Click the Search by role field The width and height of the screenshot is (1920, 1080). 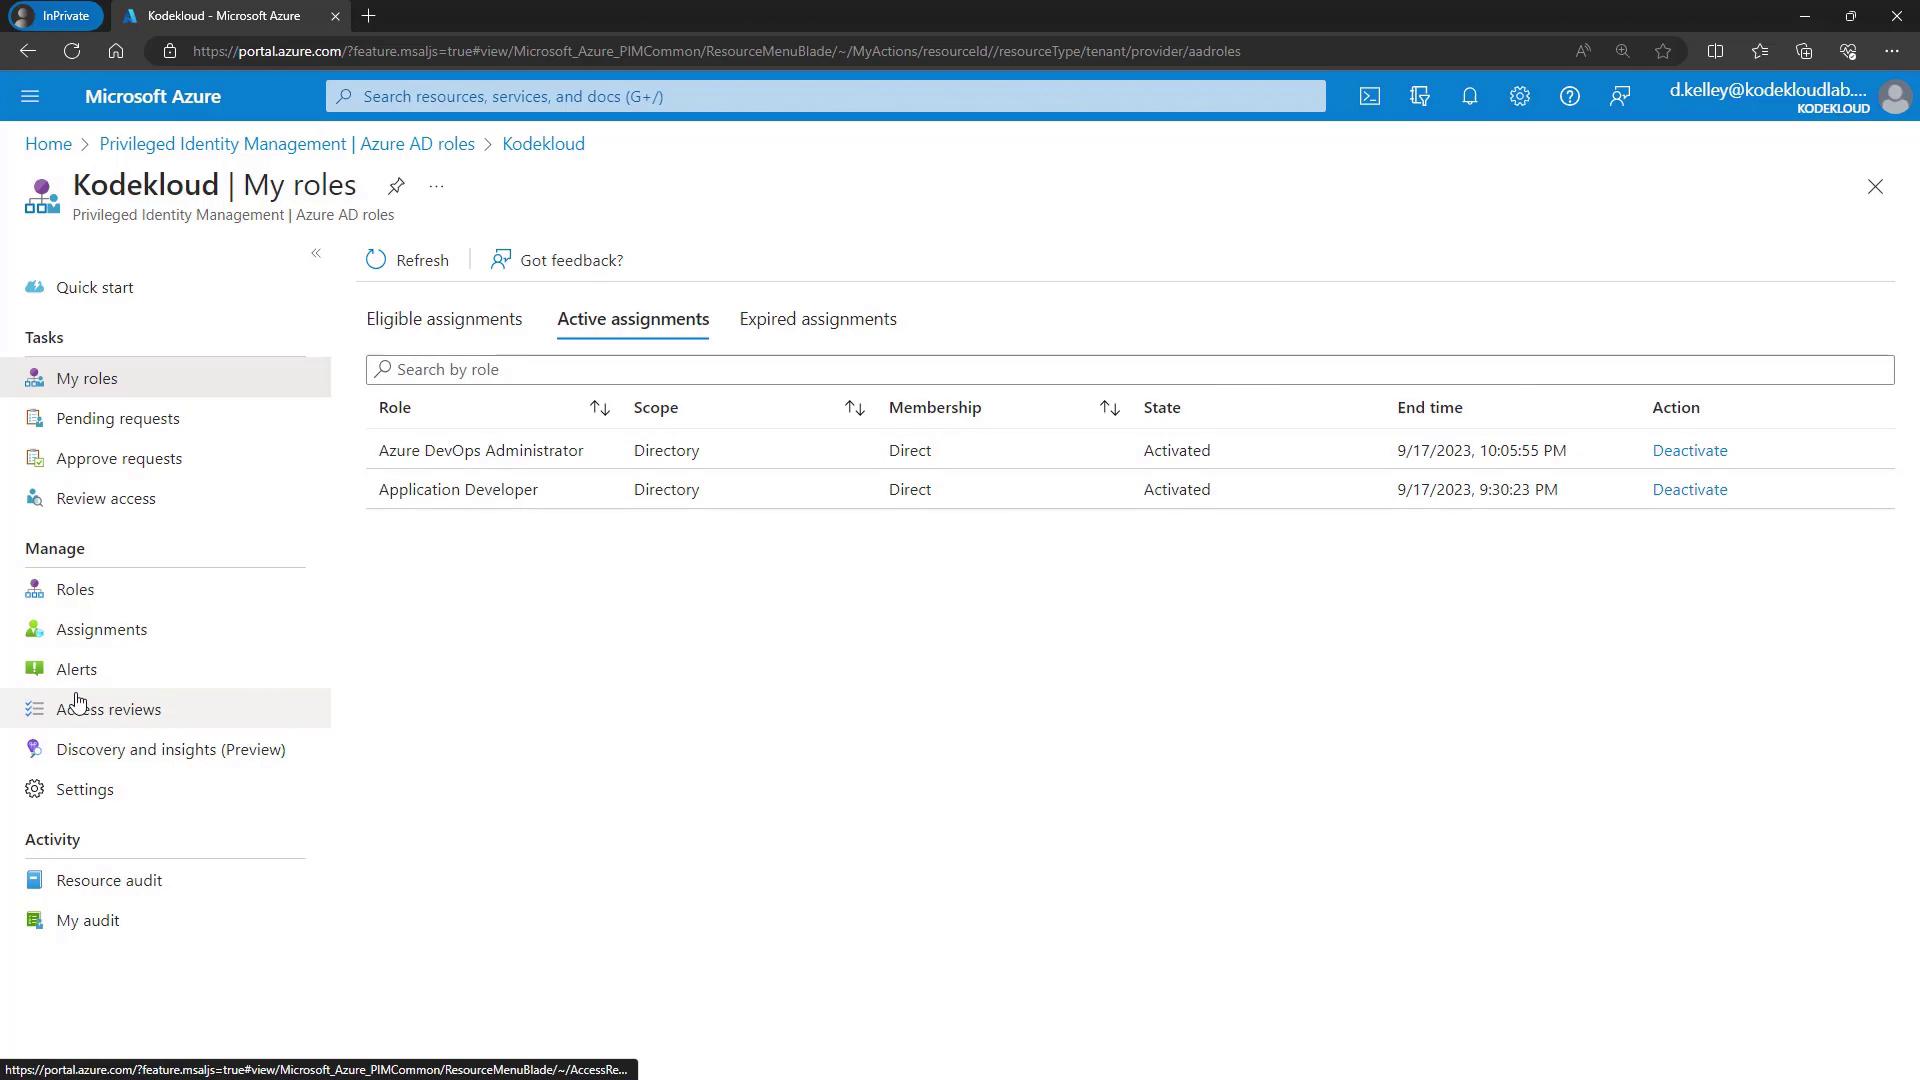(x=1130, y=370)
